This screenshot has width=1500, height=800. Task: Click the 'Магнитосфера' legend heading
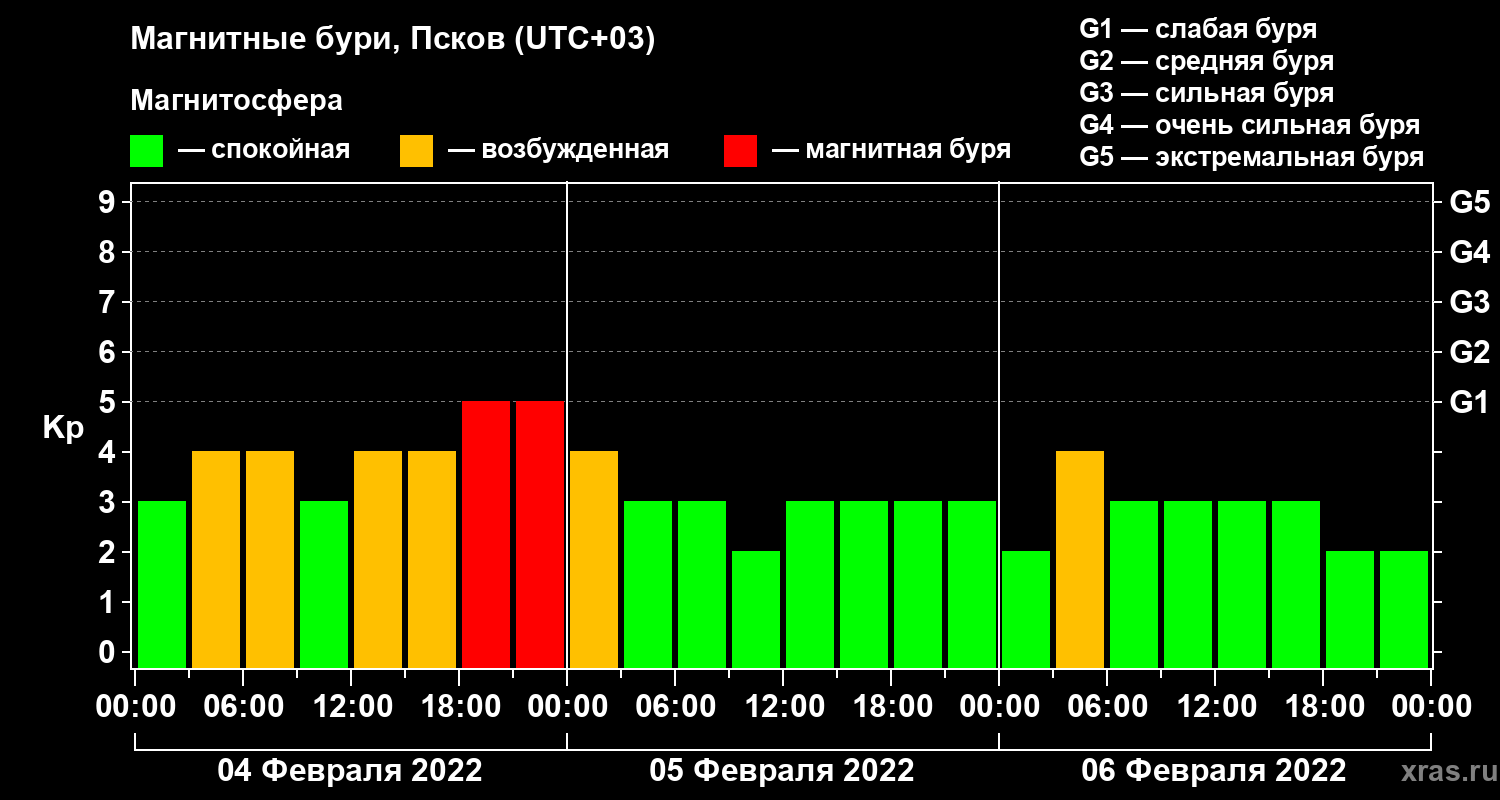[236, 101]
